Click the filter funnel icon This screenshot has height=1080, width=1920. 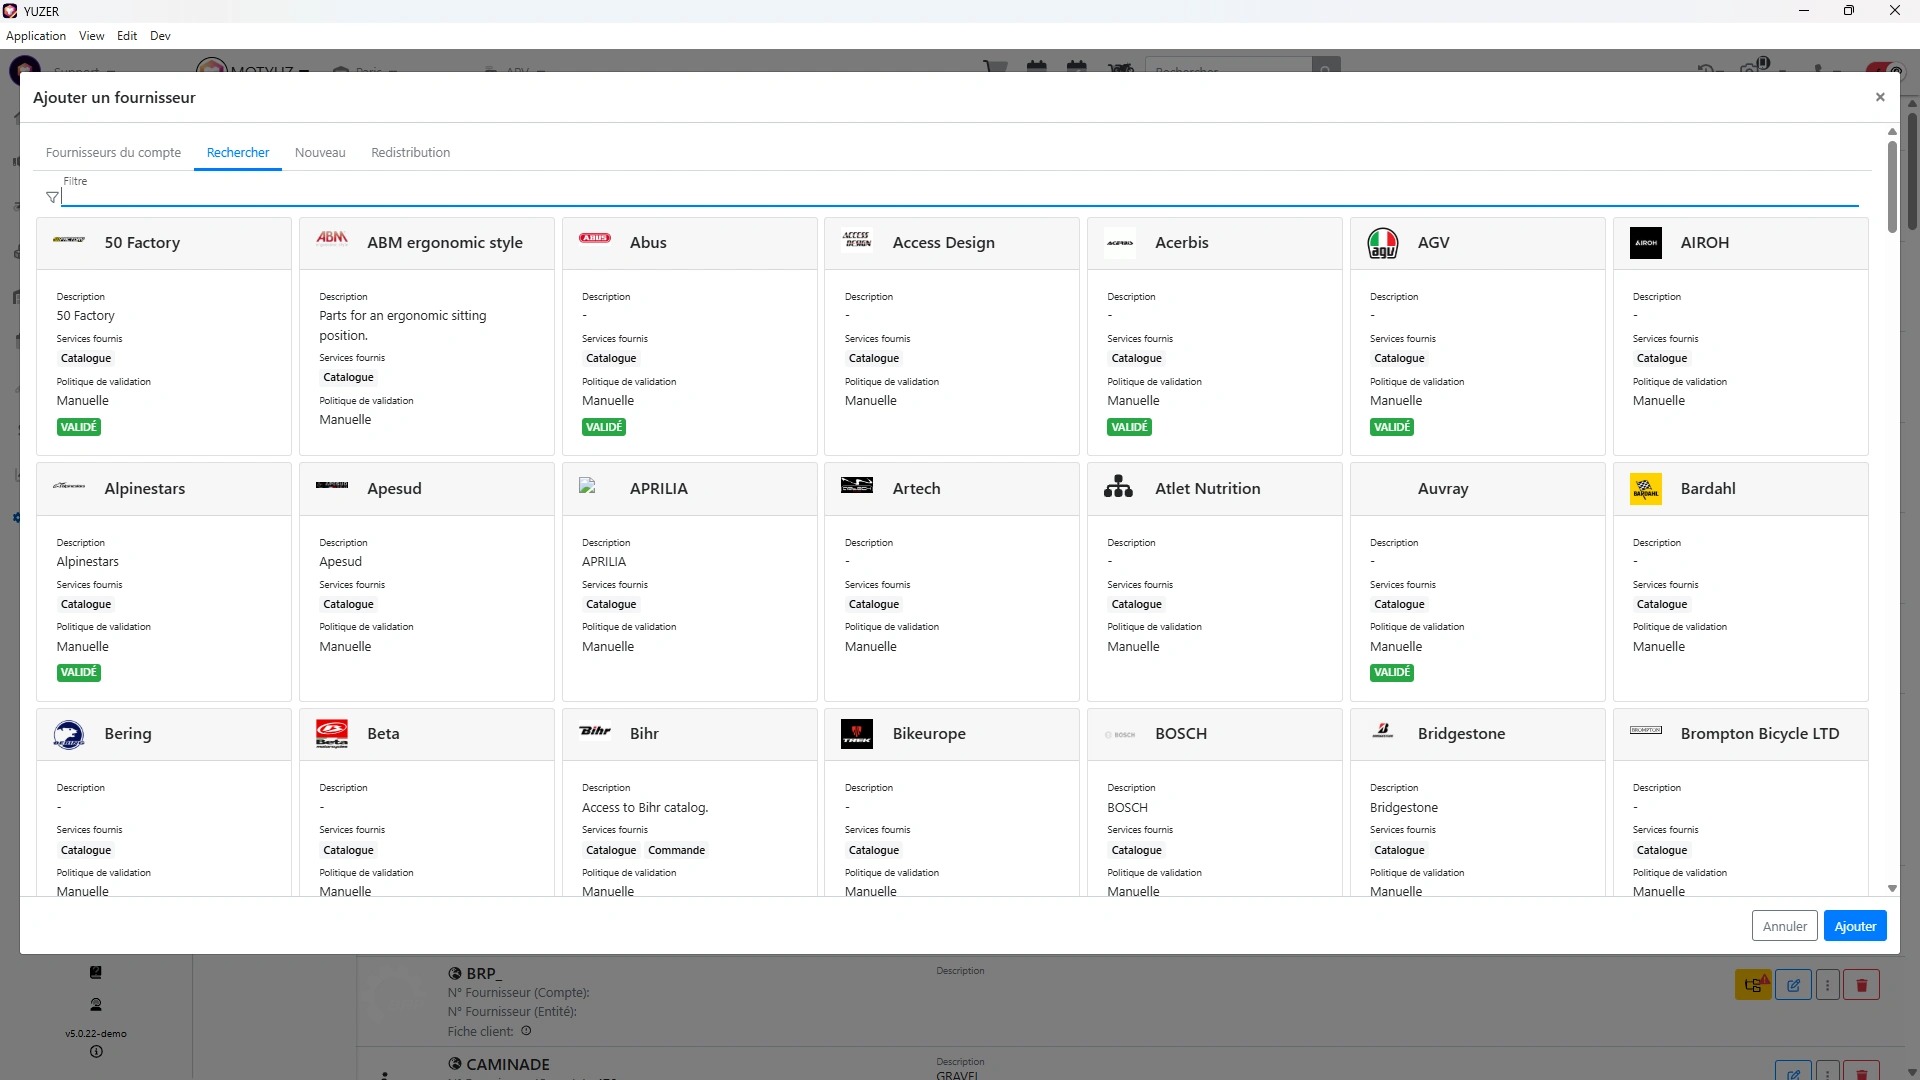52,198
